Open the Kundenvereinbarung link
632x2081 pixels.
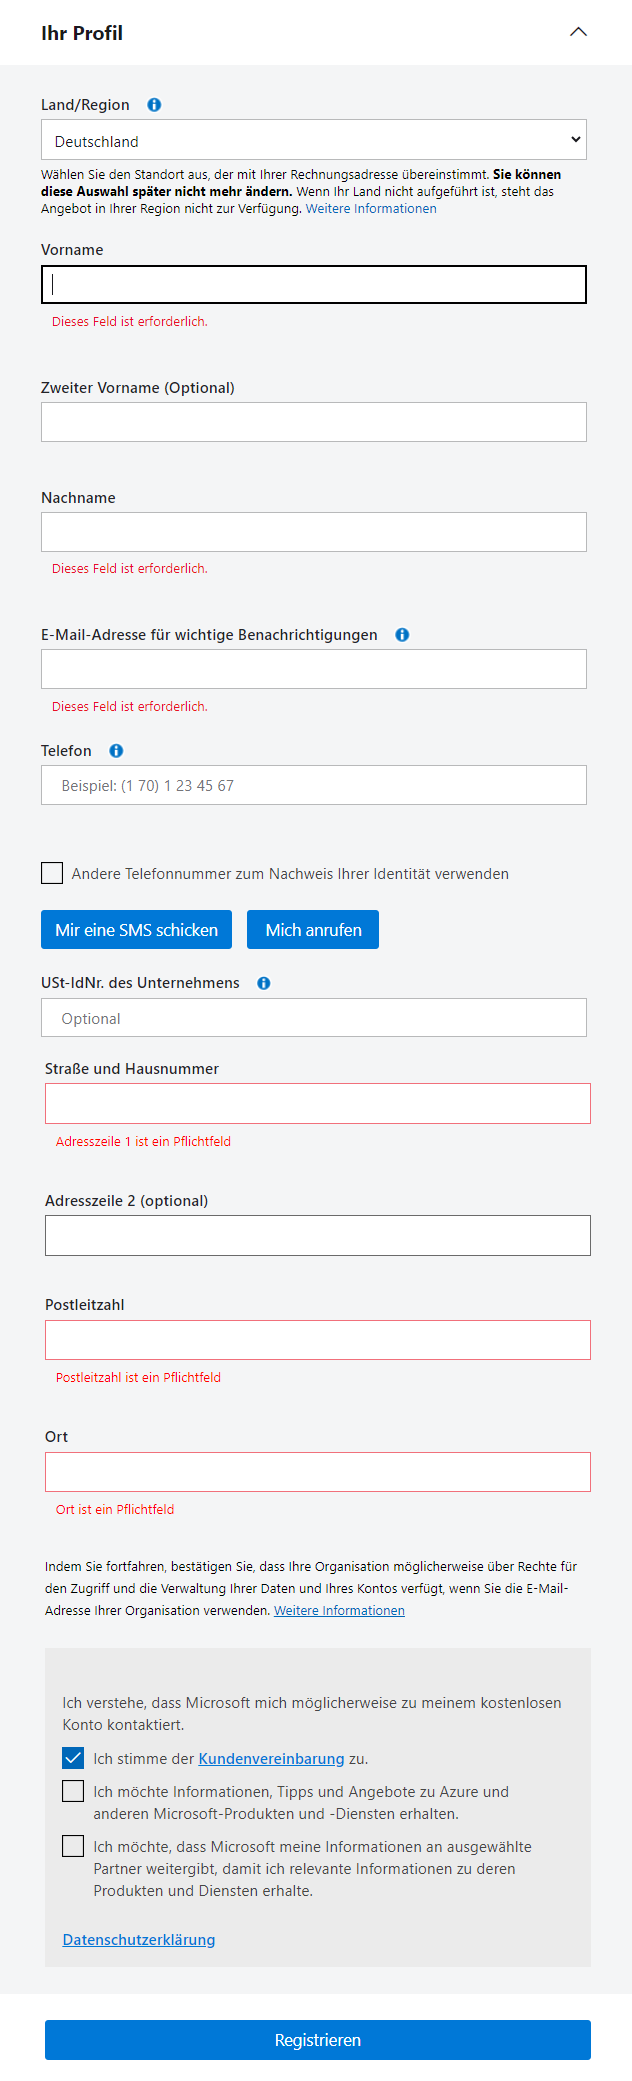pyautogui.click(x=271, y=1759)
